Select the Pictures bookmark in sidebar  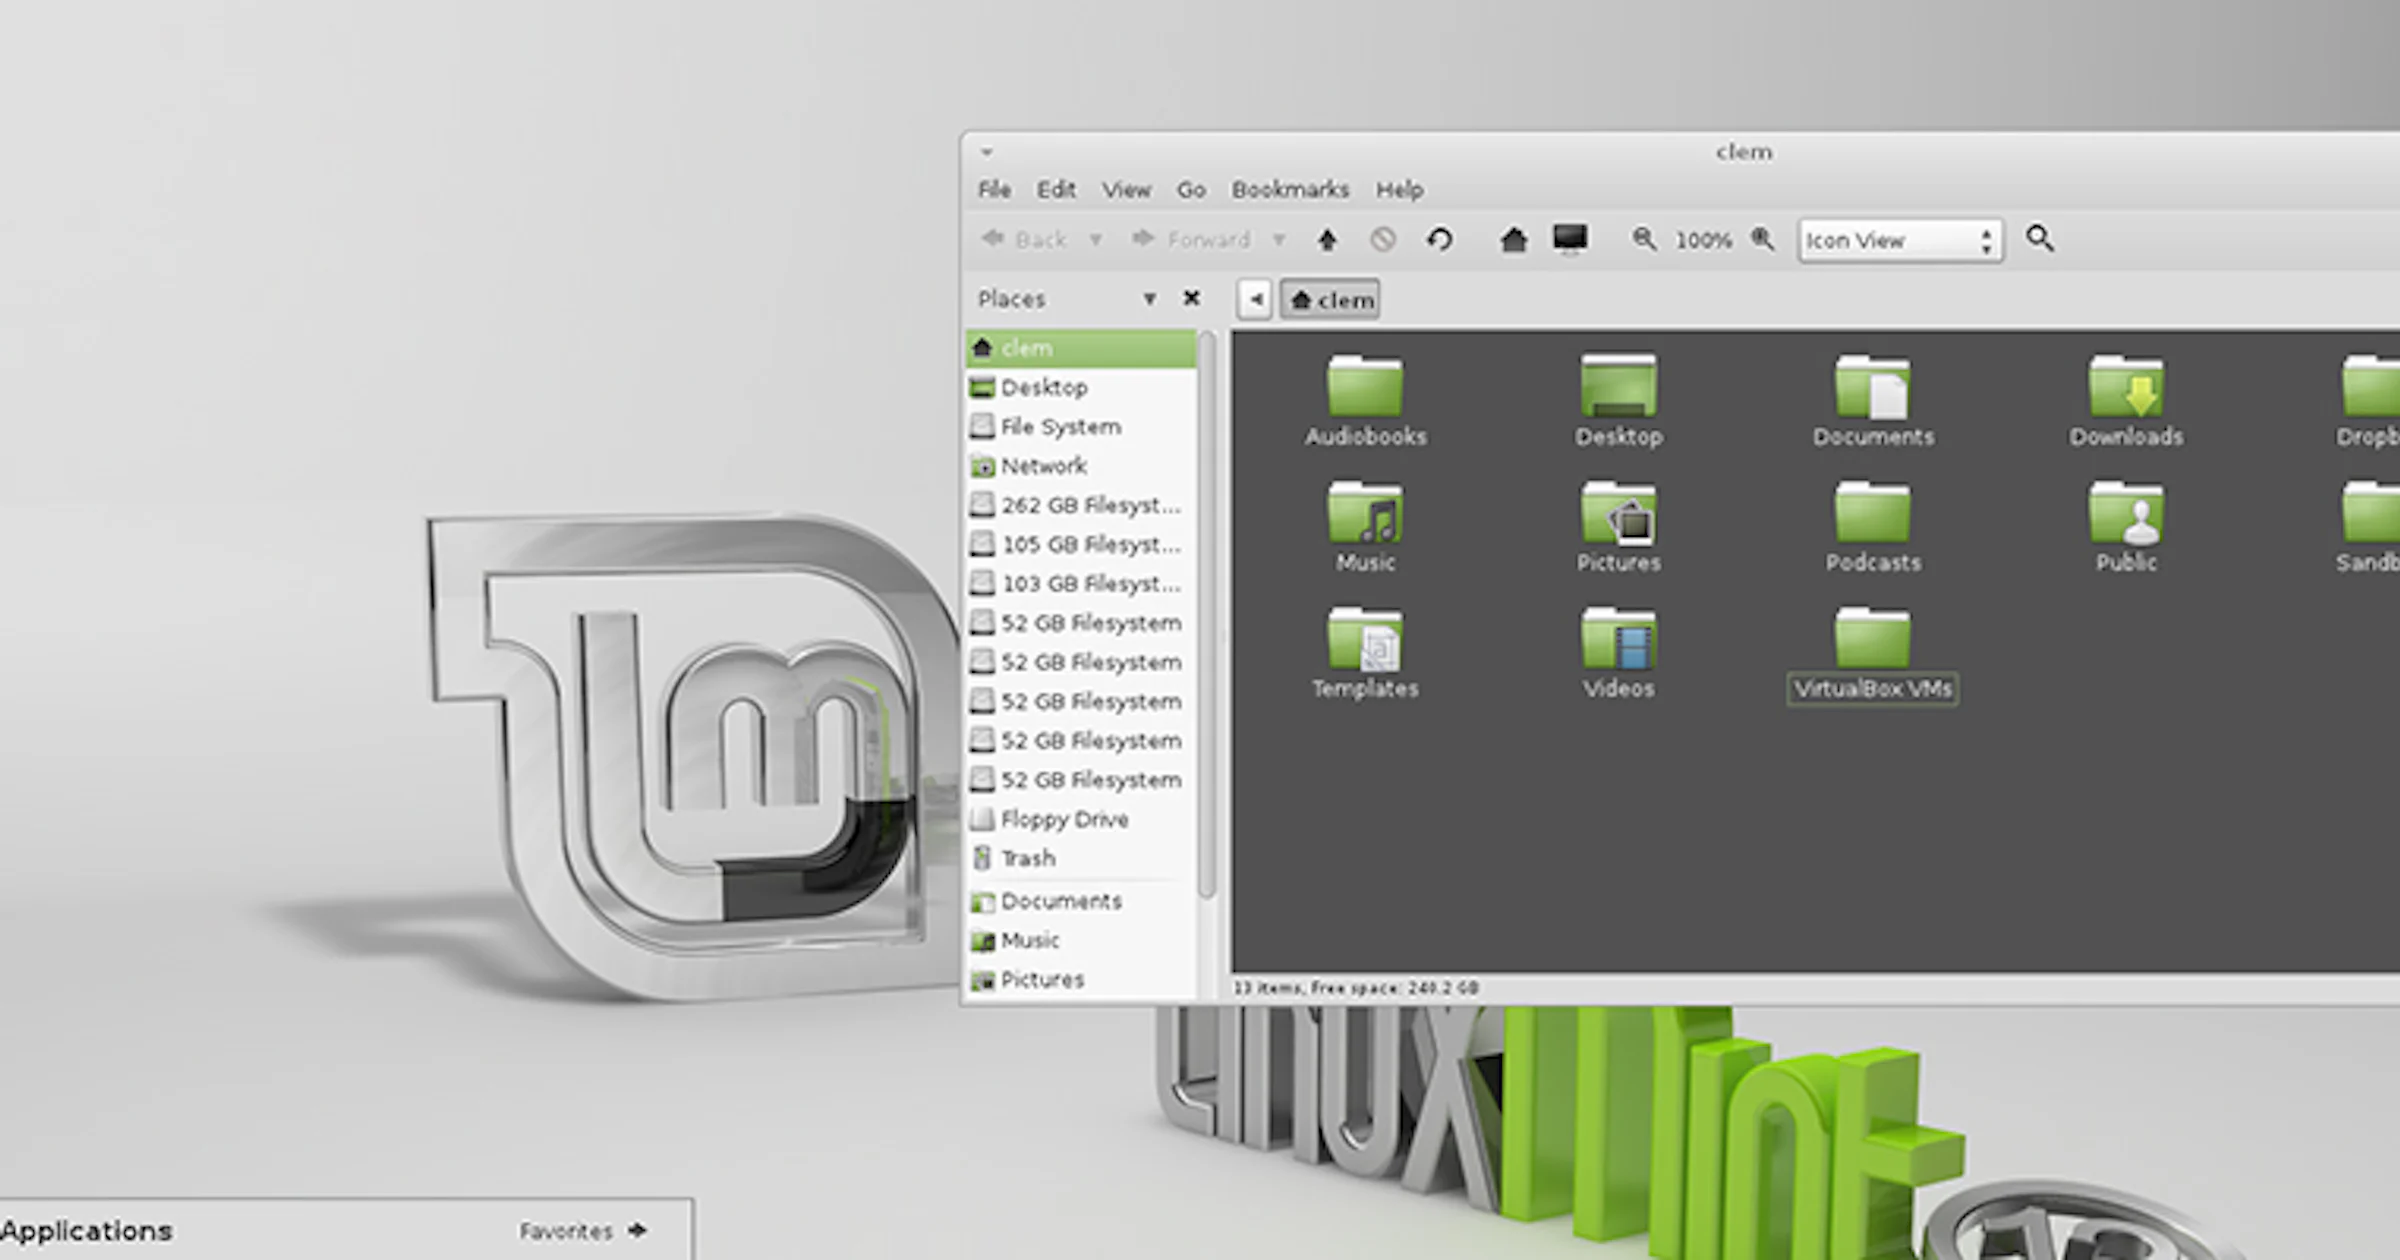click(x=1081, y=979)
